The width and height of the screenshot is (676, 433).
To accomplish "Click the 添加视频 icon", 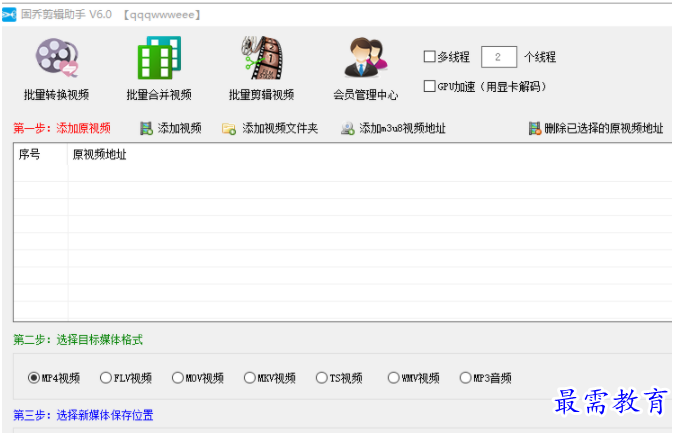I will point(147,129).
